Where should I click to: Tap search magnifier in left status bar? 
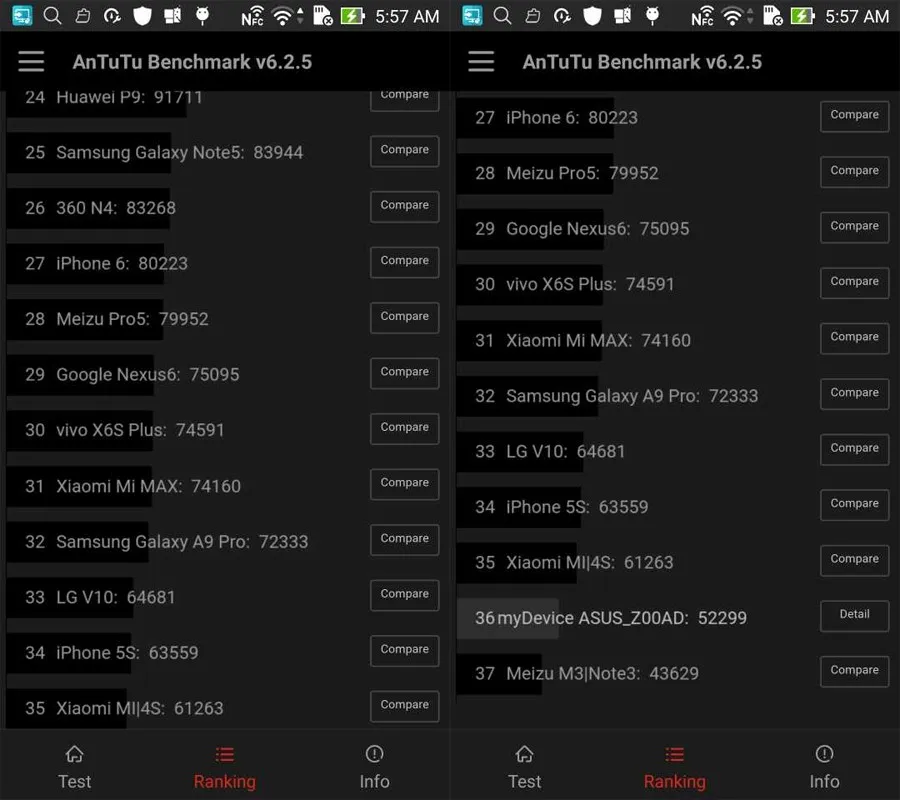point(52,15)
